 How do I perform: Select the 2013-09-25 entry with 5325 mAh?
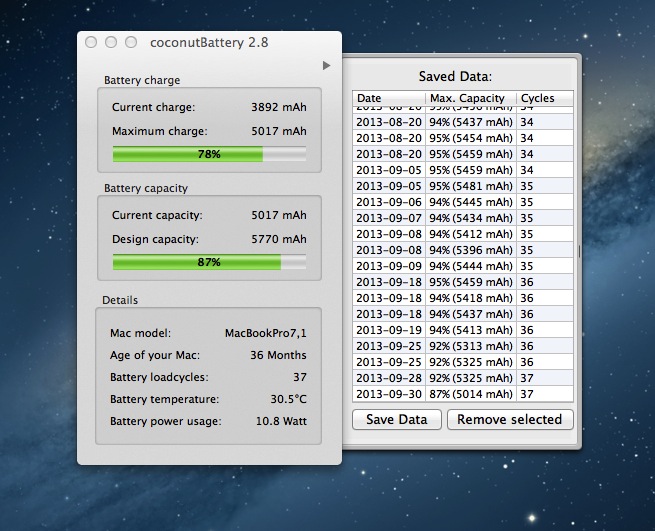pos(463,362)
